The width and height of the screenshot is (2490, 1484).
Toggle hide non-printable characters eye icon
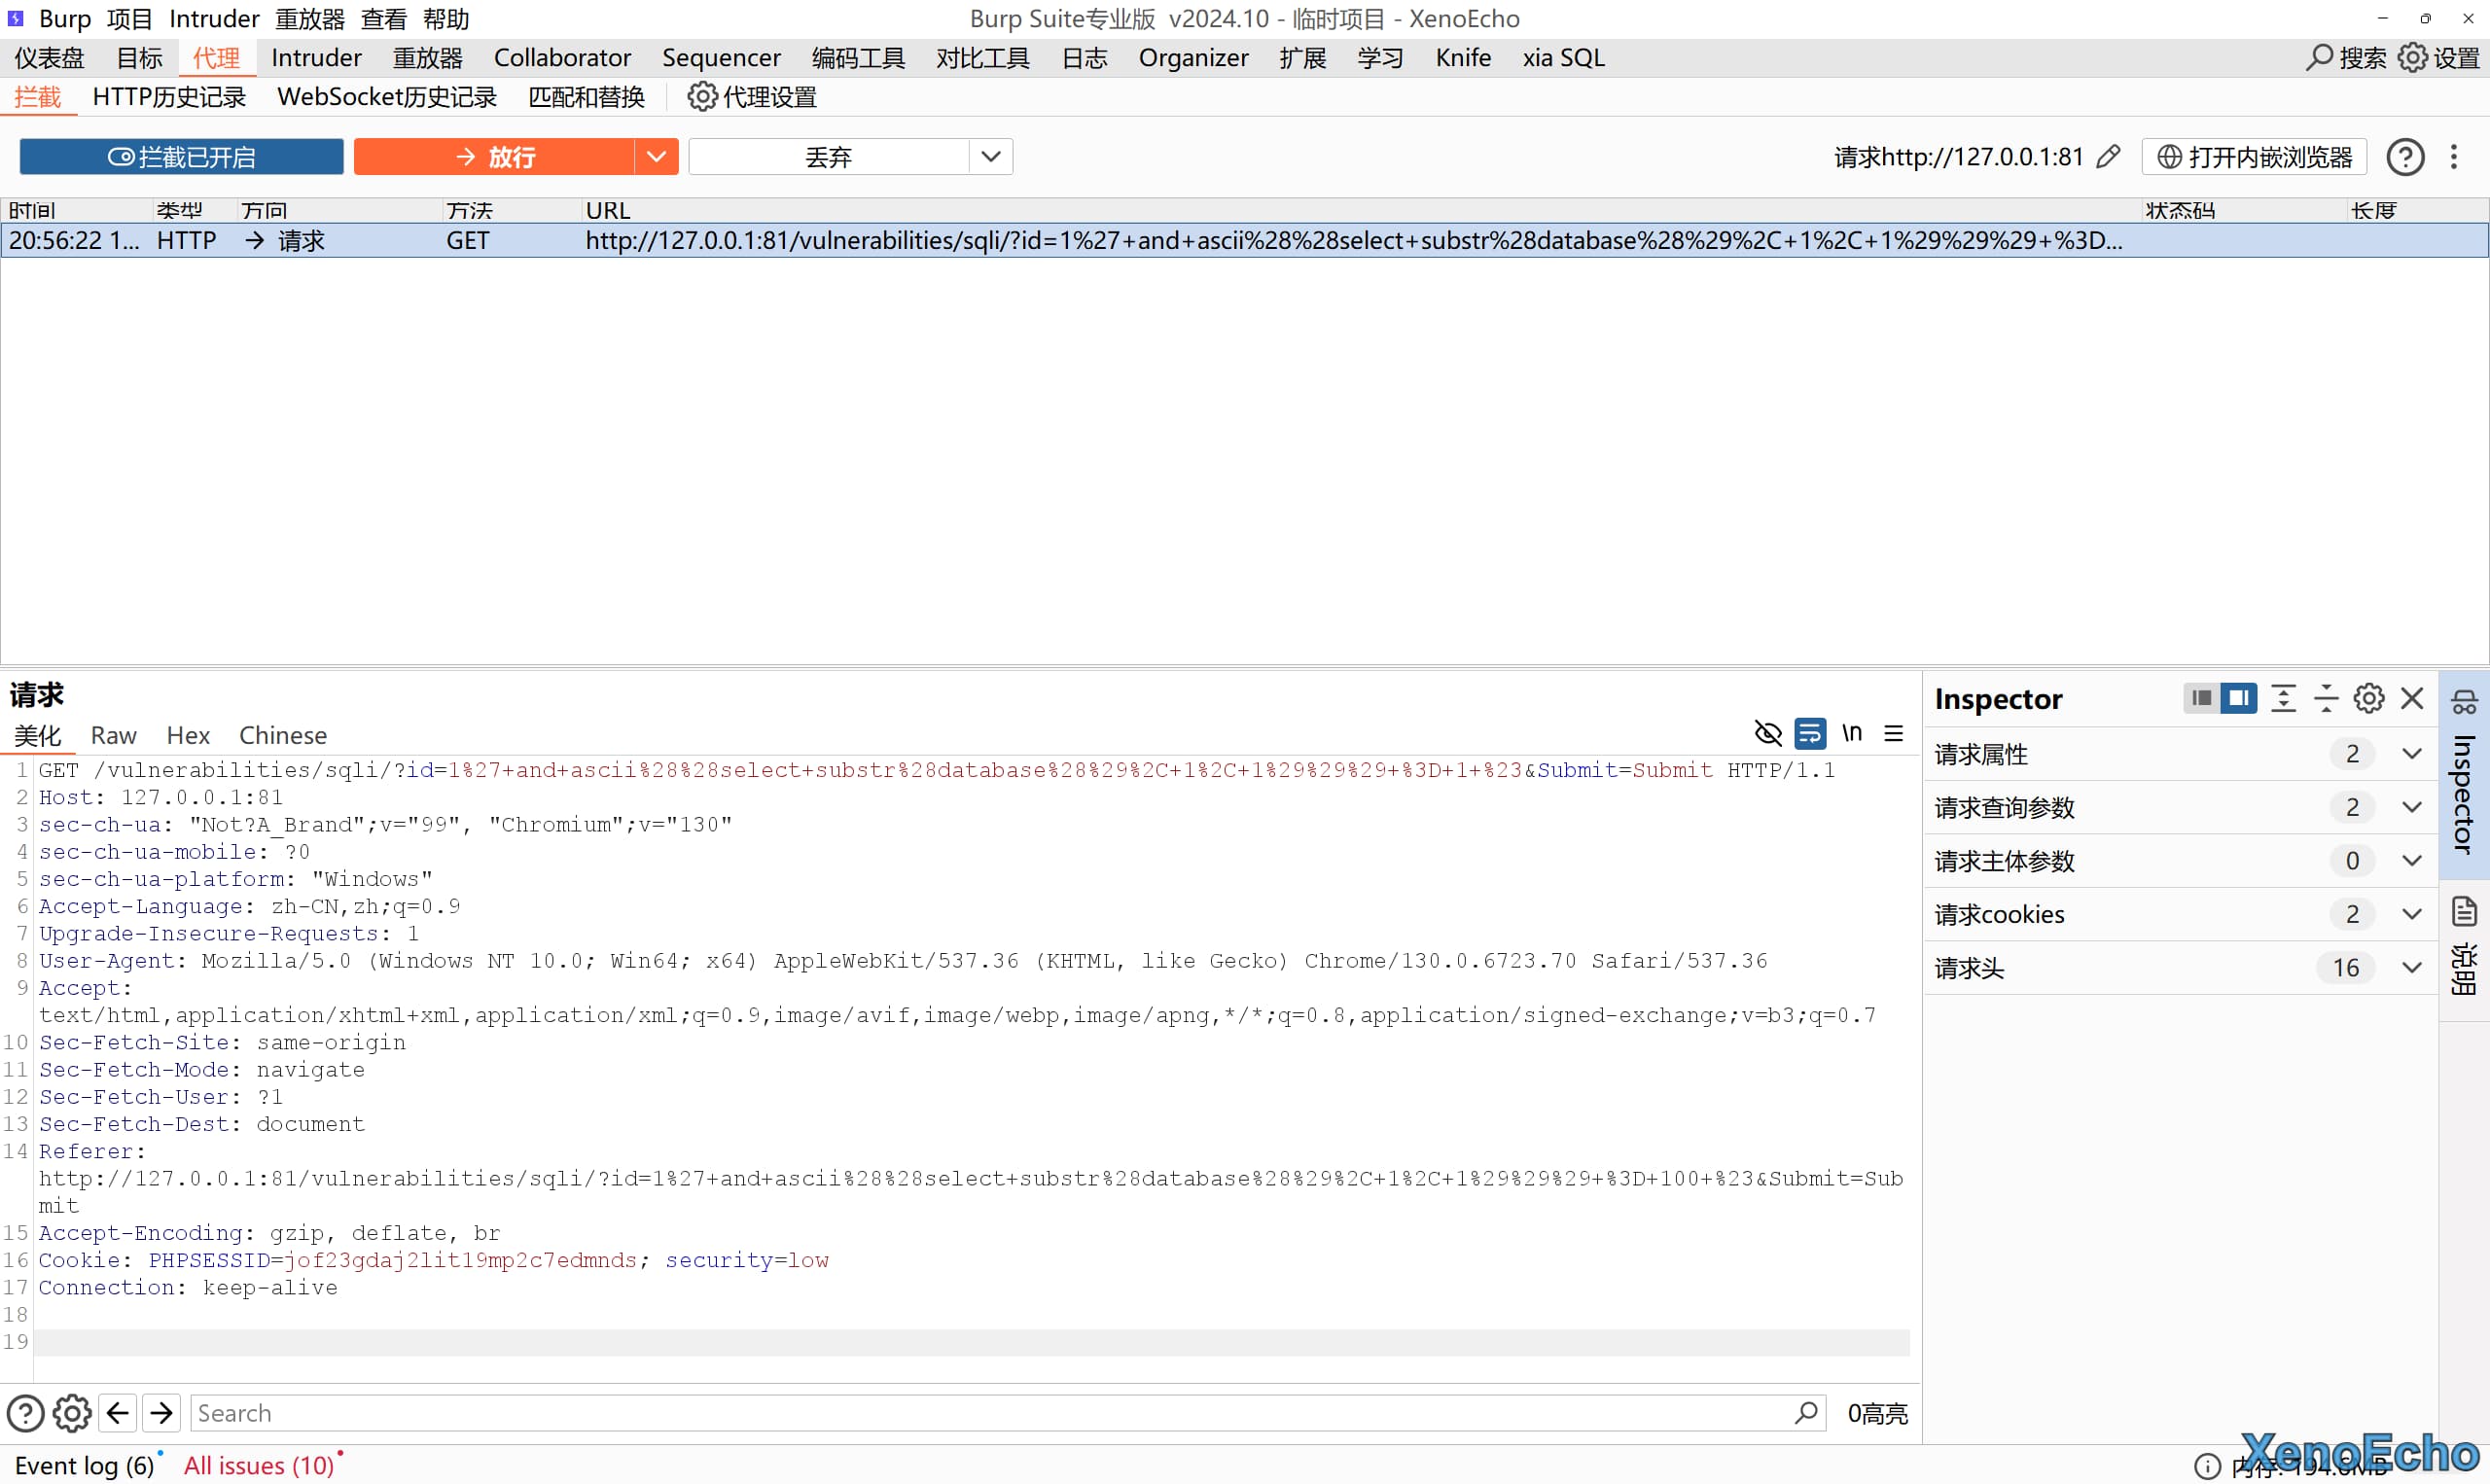1768,734
